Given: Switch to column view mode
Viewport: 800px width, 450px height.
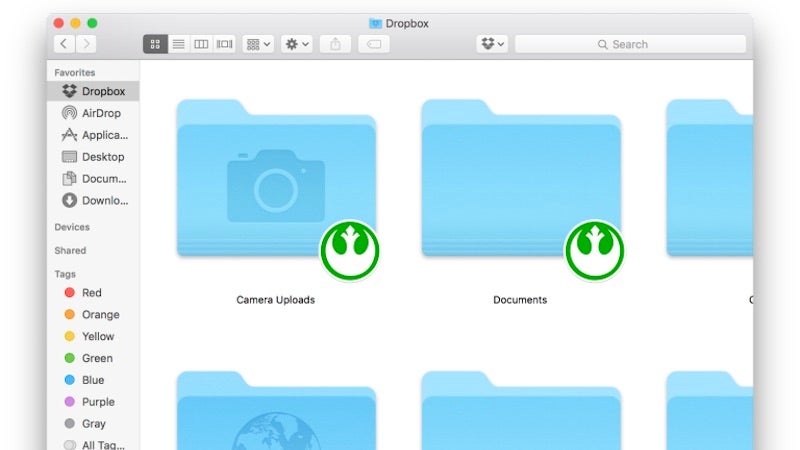Looking at the screenshot, I should 201,44.
